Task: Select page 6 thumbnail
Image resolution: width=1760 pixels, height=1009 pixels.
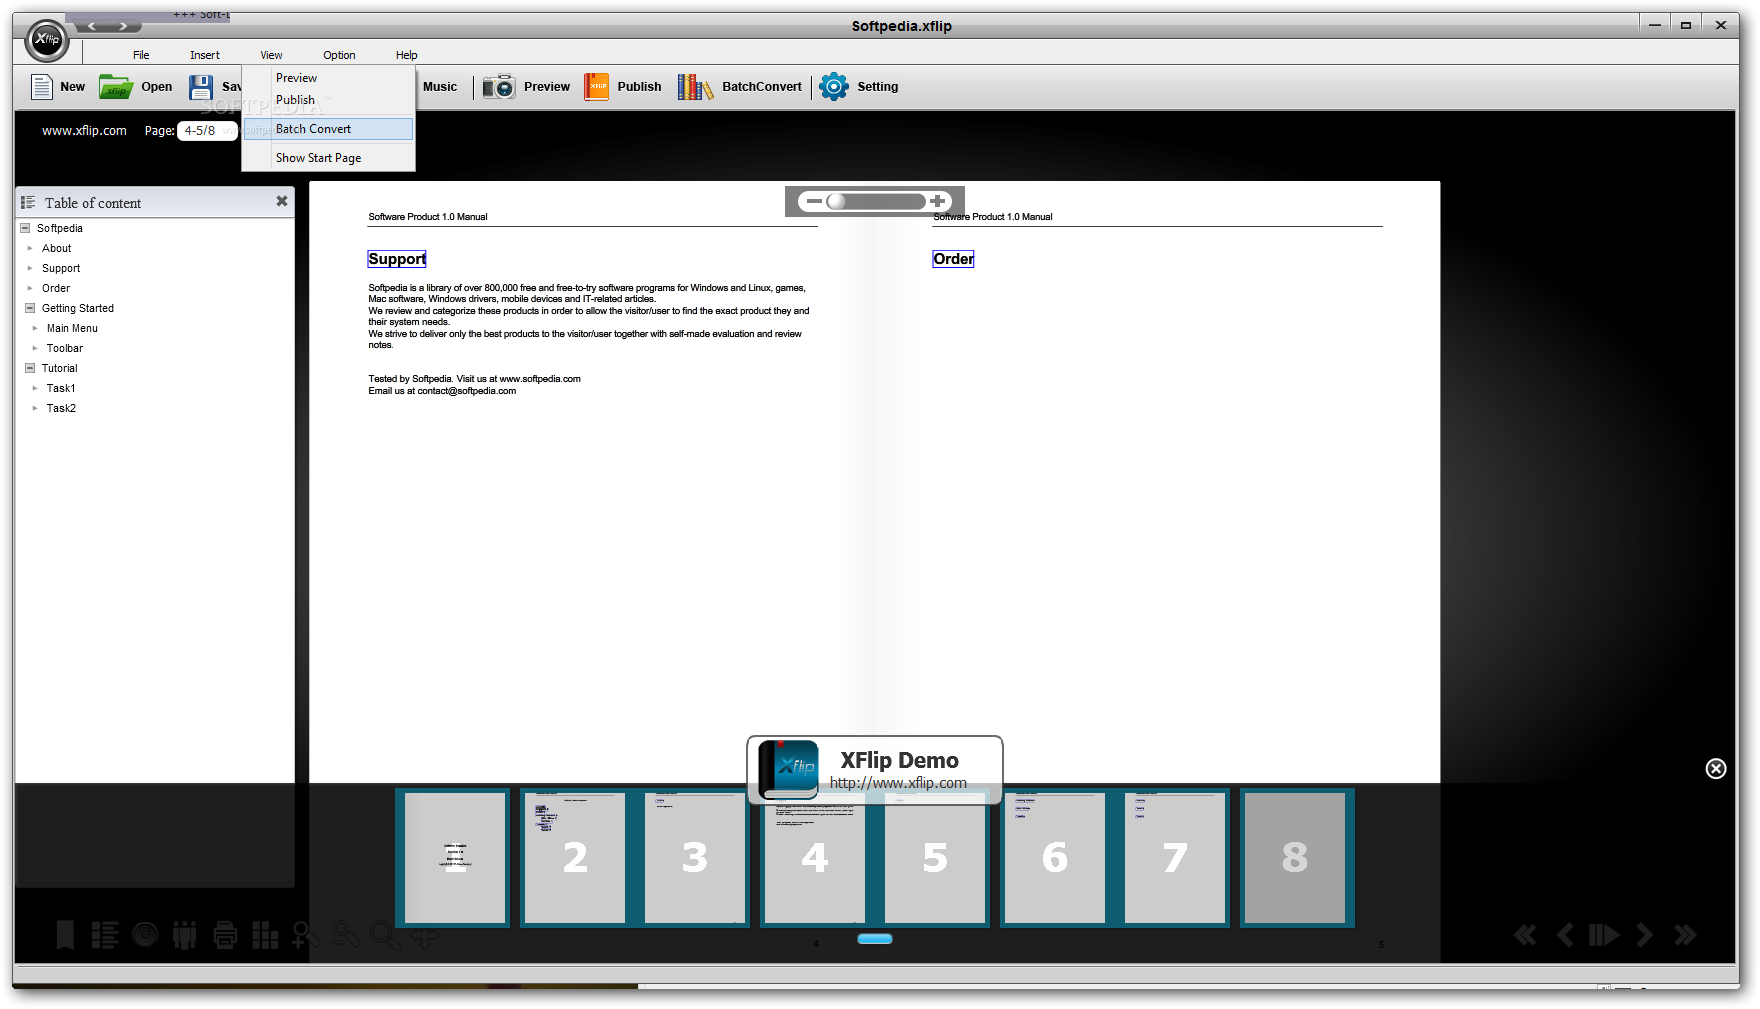Action: pyautogui.click(x=1055, y=858)
